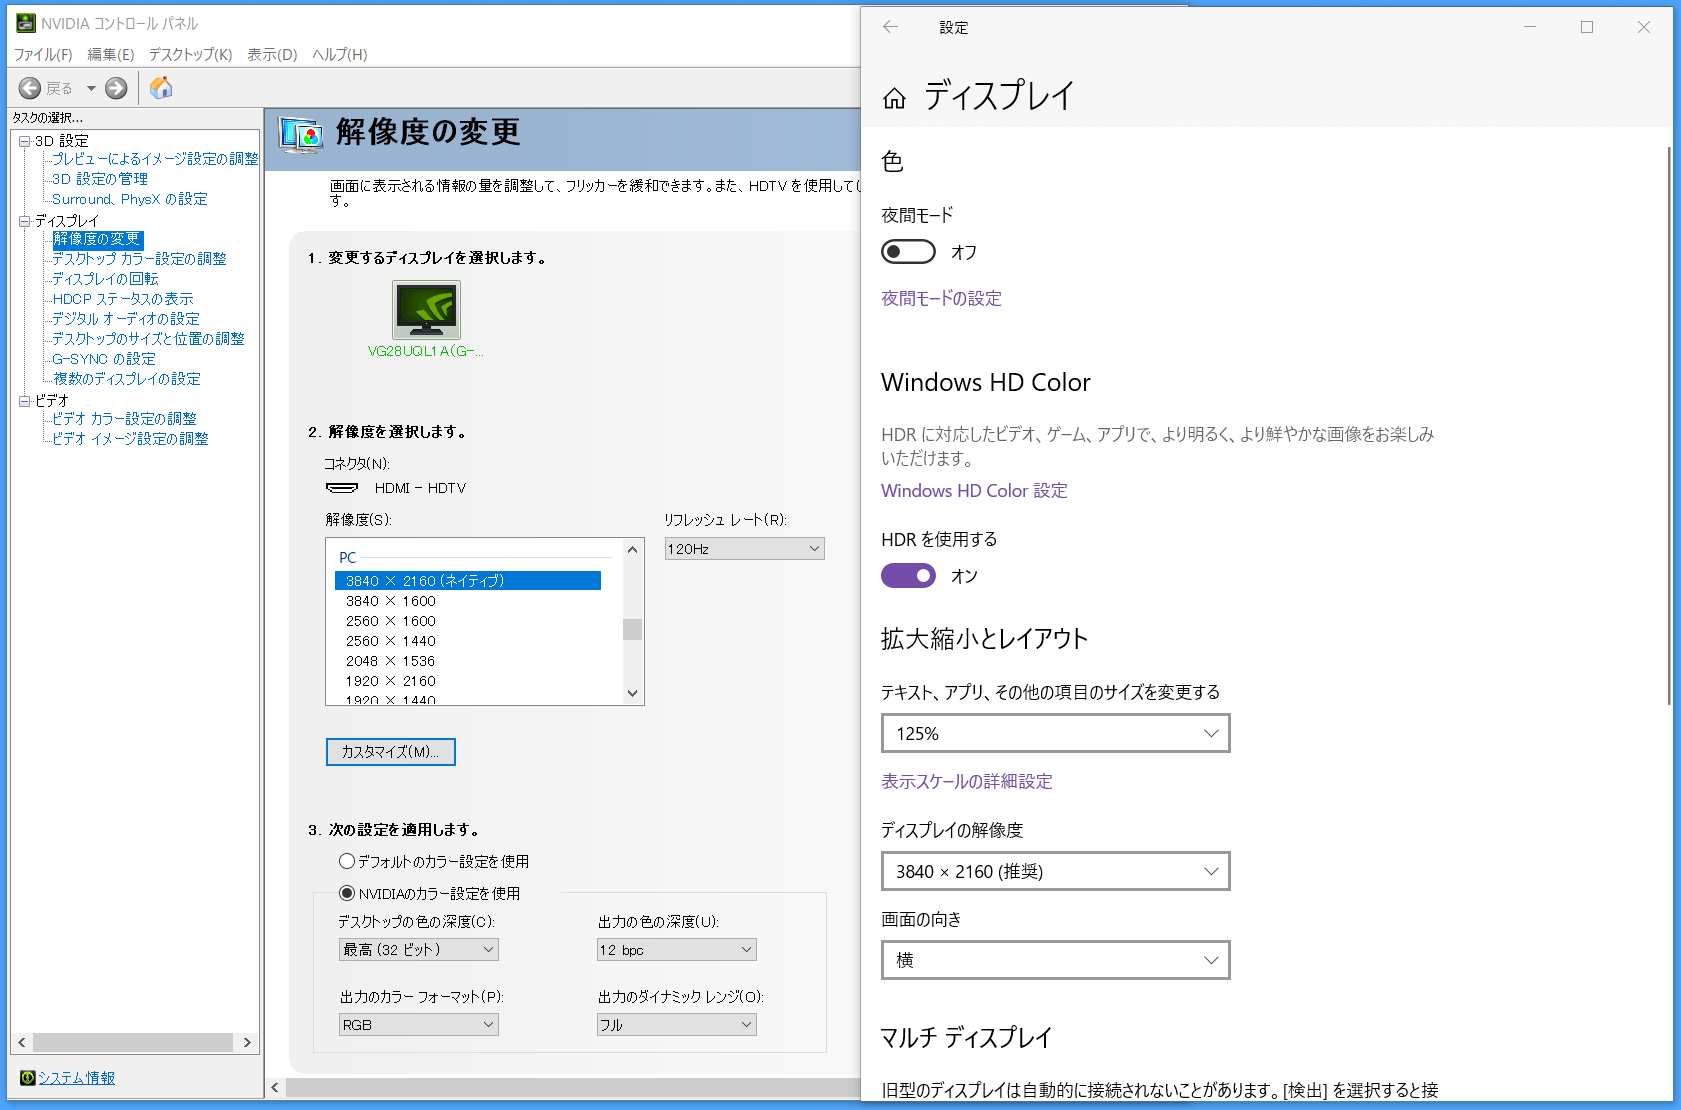Open Windows HD Color 設定 link
The image size is (1681, 1110).
(x=974, y=491)
